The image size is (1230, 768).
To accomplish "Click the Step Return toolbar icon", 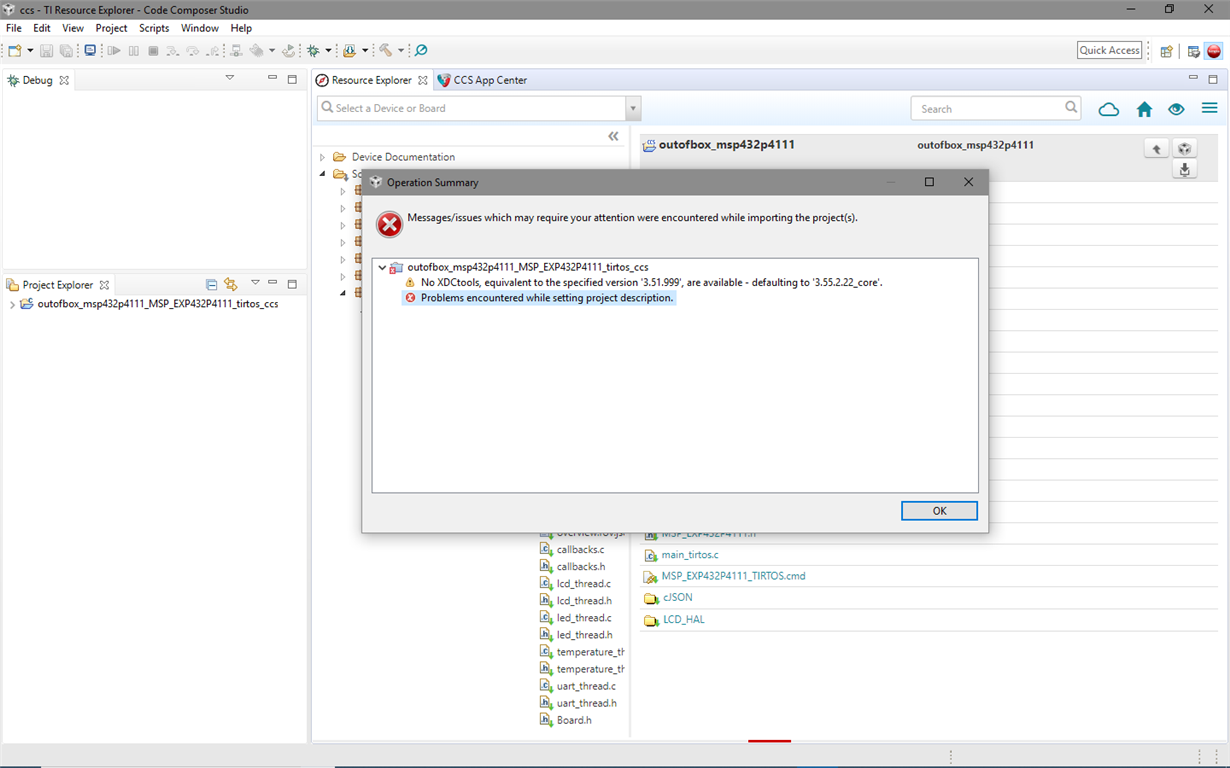I will [213, 50].
